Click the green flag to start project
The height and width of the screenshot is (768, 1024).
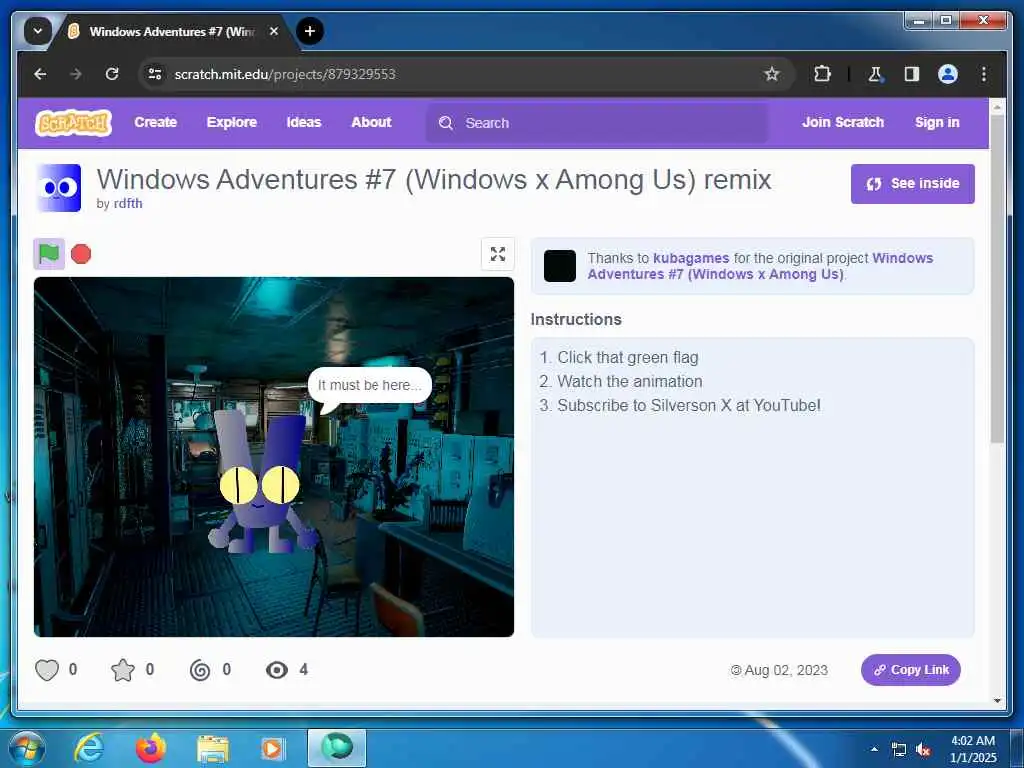49,254
